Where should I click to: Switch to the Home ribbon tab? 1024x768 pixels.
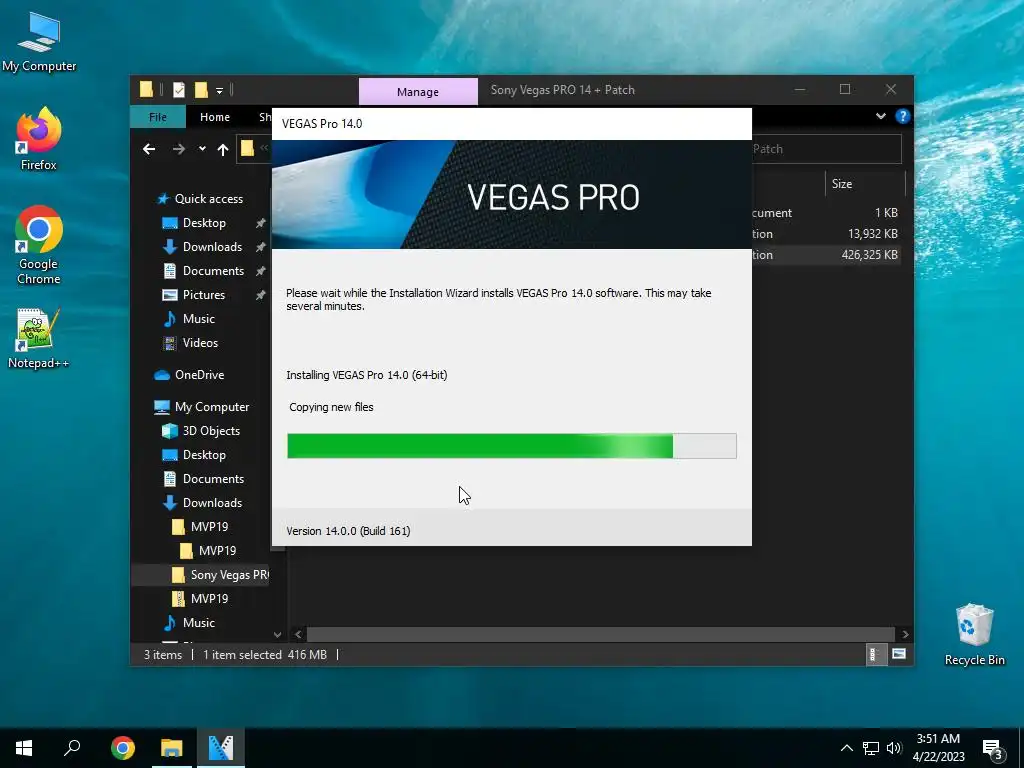pyautogui.click(x=215, y=117)
